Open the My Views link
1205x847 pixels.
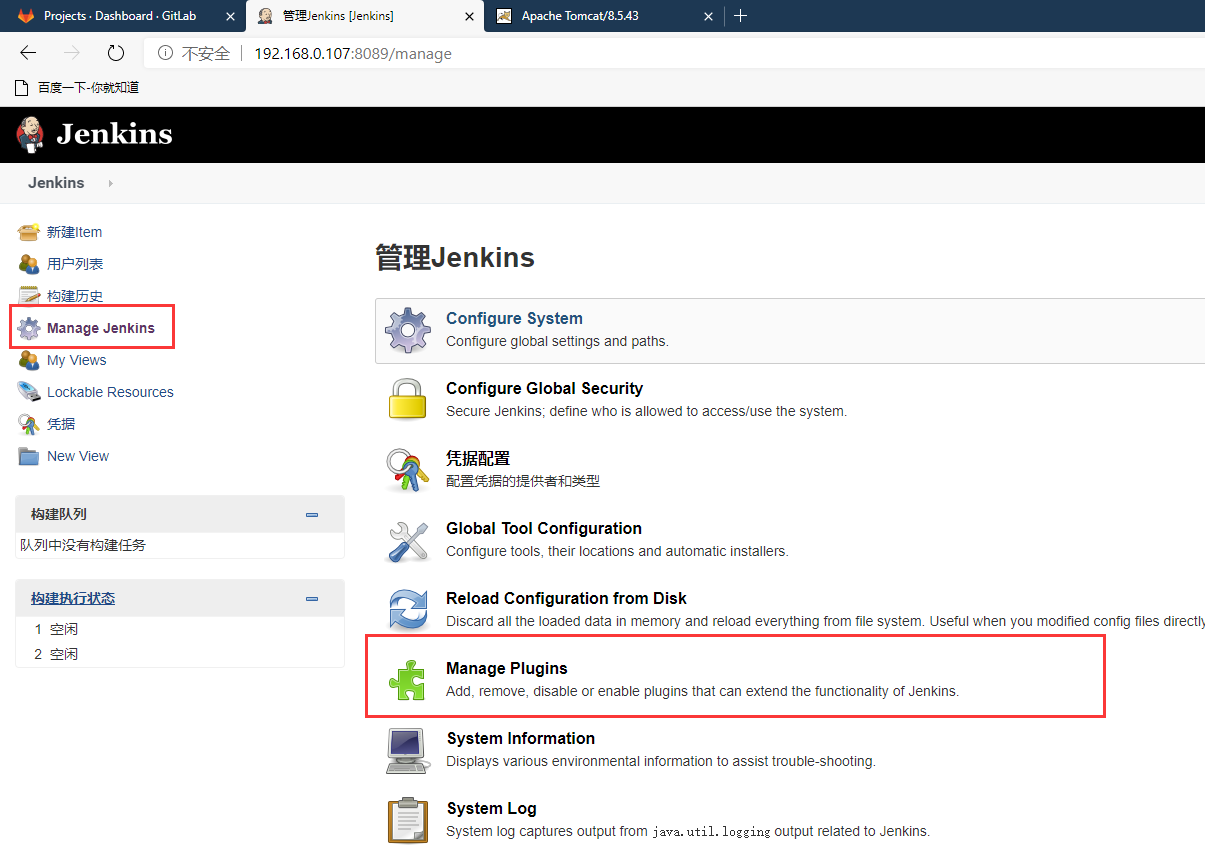76,360
